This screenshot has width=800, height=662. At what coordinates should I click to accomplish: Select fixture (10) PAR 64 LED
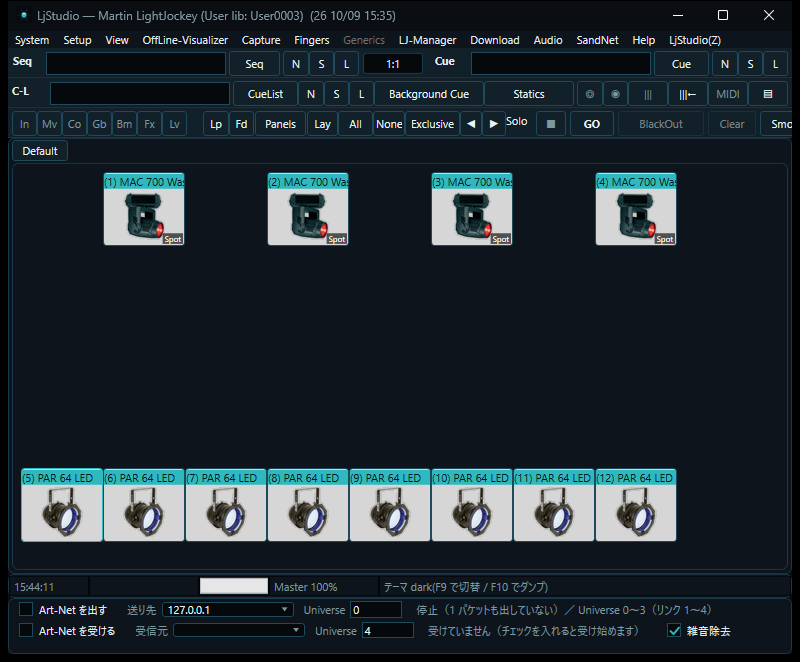coord(472,505)
